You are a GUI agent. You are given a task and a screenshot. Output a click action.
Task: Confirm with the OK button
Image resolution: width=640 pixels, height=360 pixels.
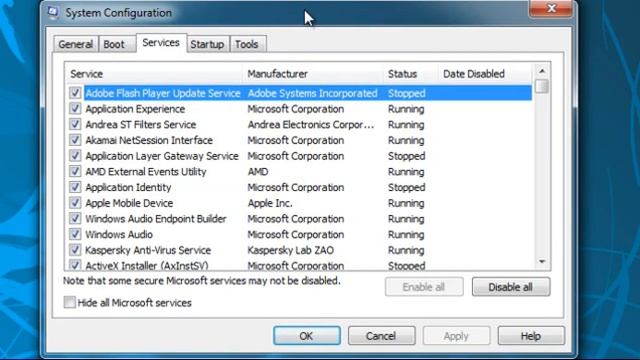(x=307, y=336)
